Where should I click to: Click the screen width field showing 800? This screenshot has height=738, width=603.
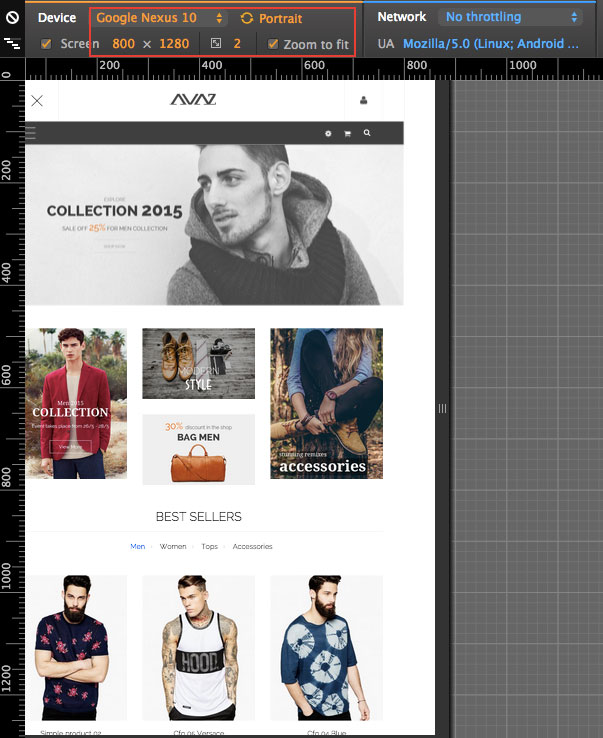(x=124, y=44)
